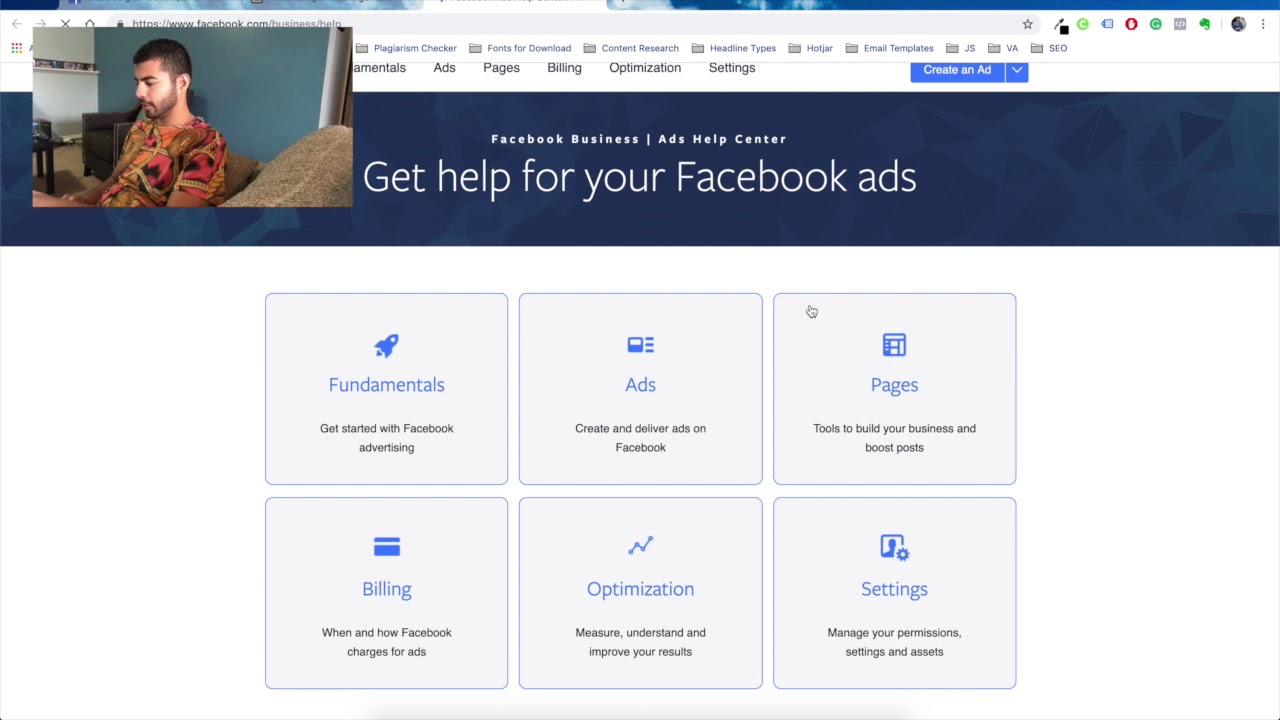Stop loading the page with X button

[x=65, y=23]
